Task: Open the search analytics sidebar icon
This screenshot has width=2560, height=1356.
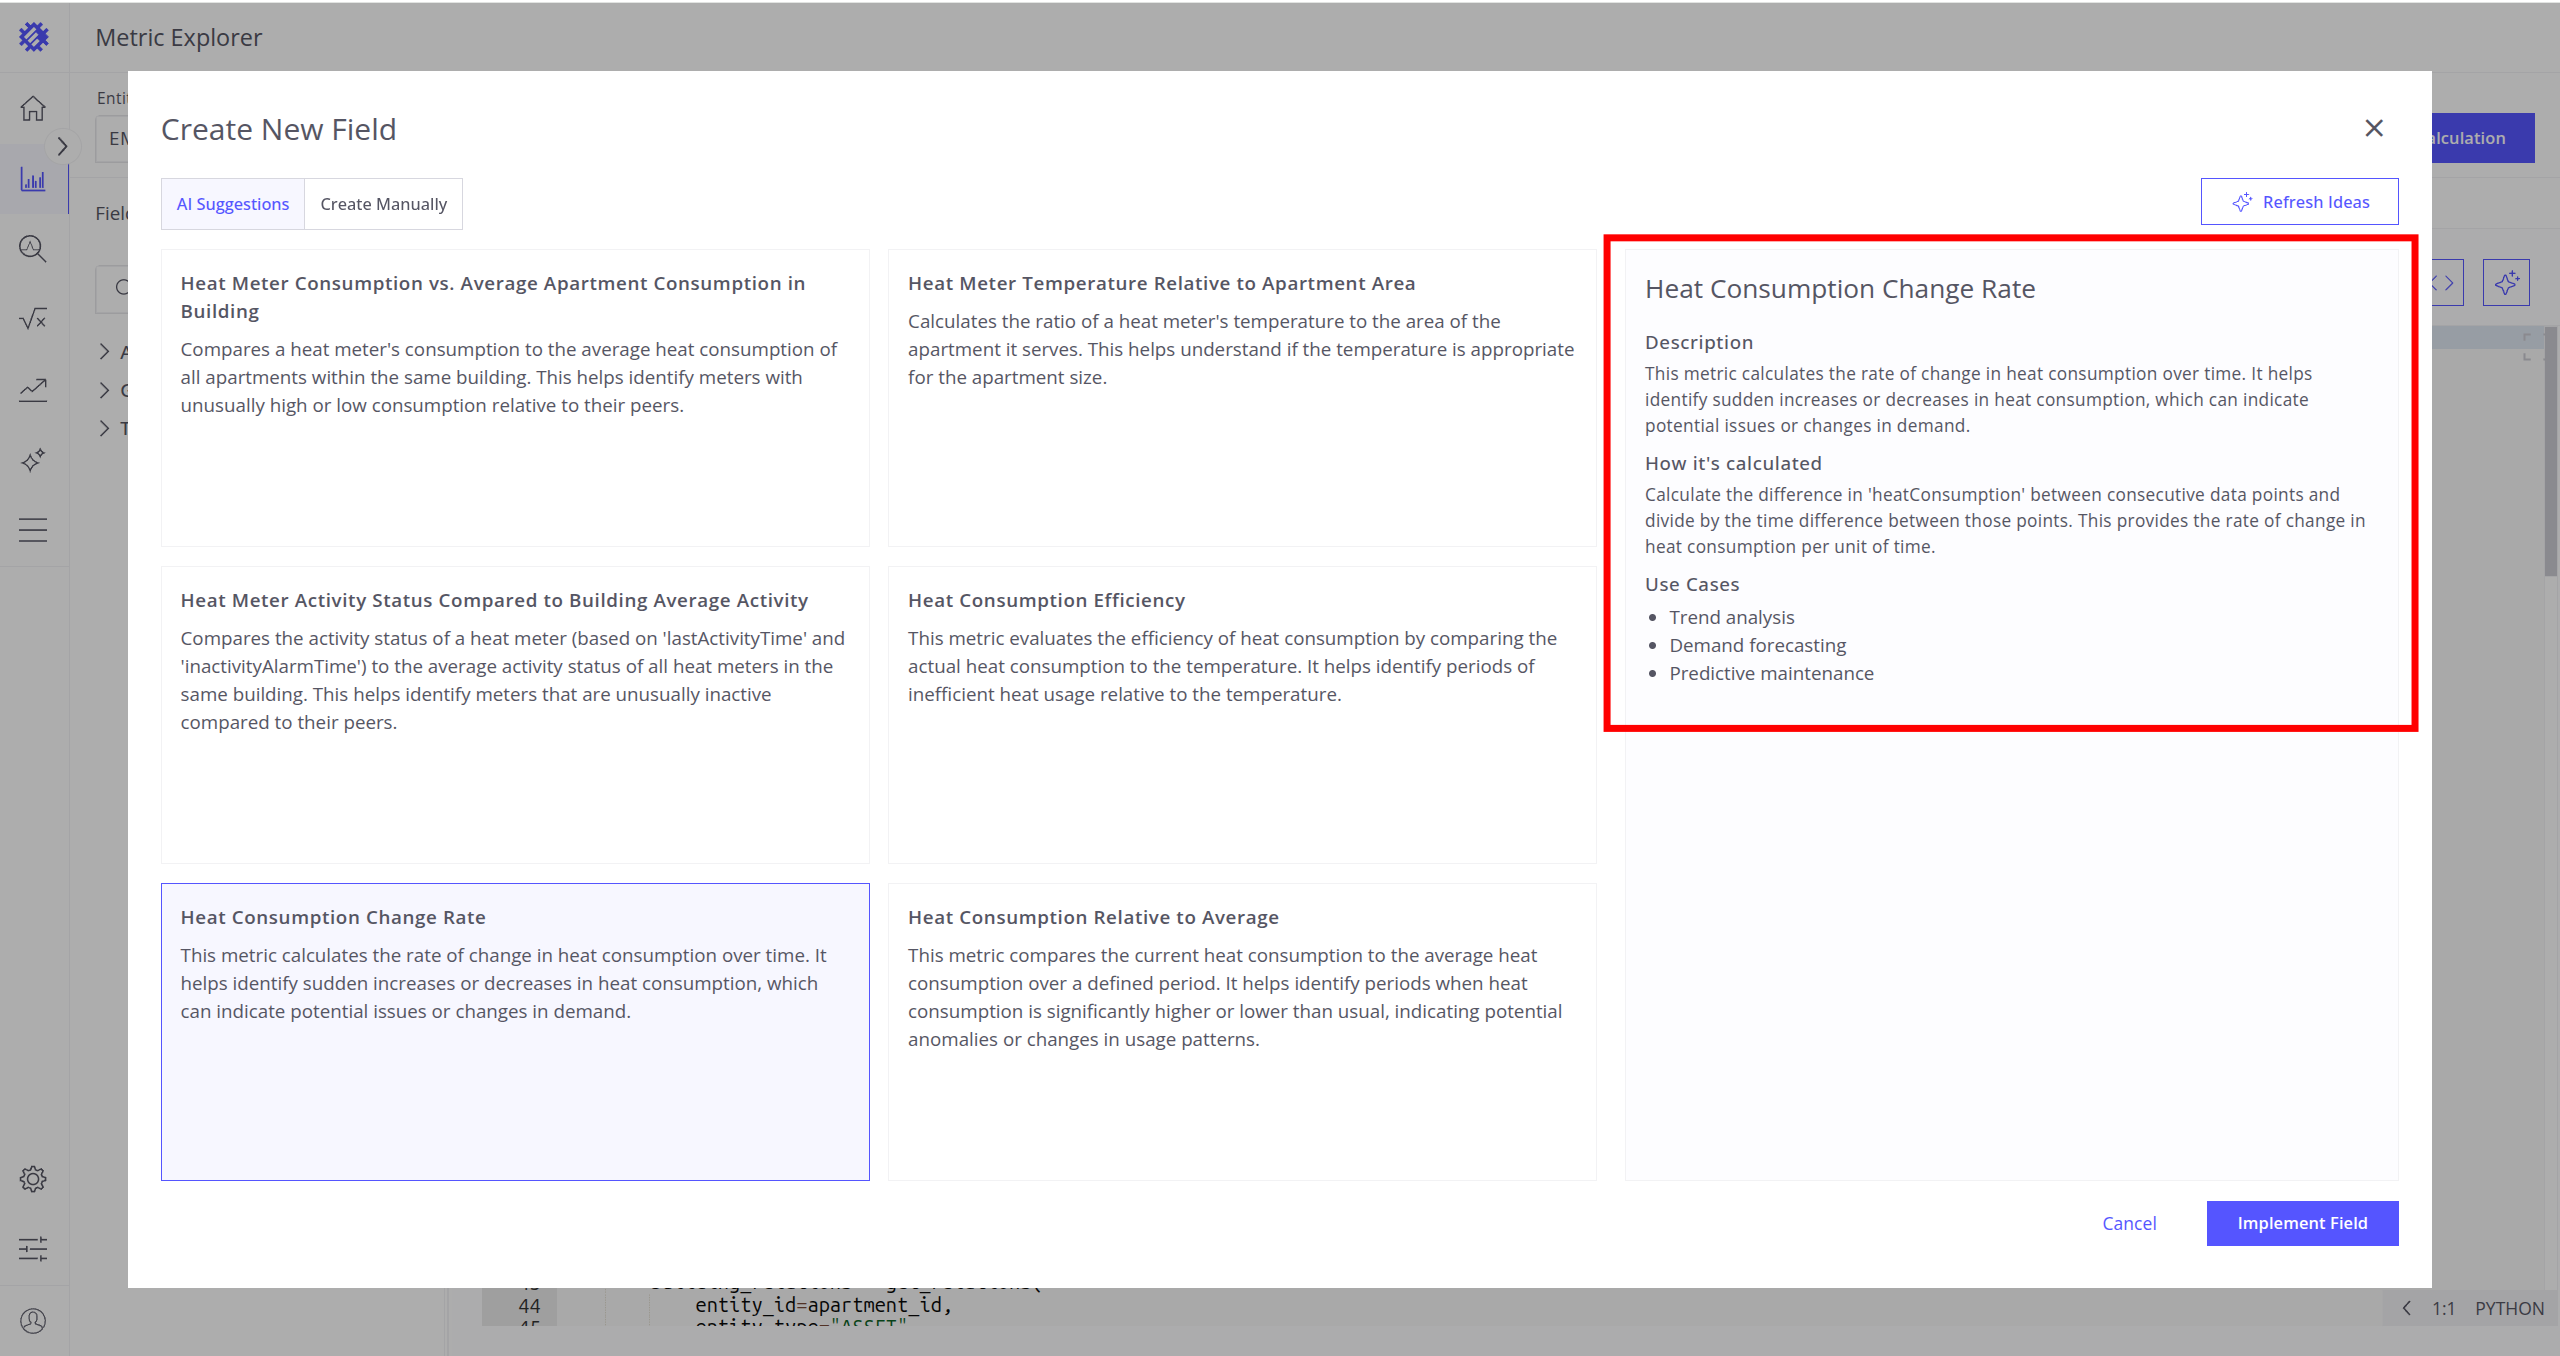Action: click(x=33, y=249)
